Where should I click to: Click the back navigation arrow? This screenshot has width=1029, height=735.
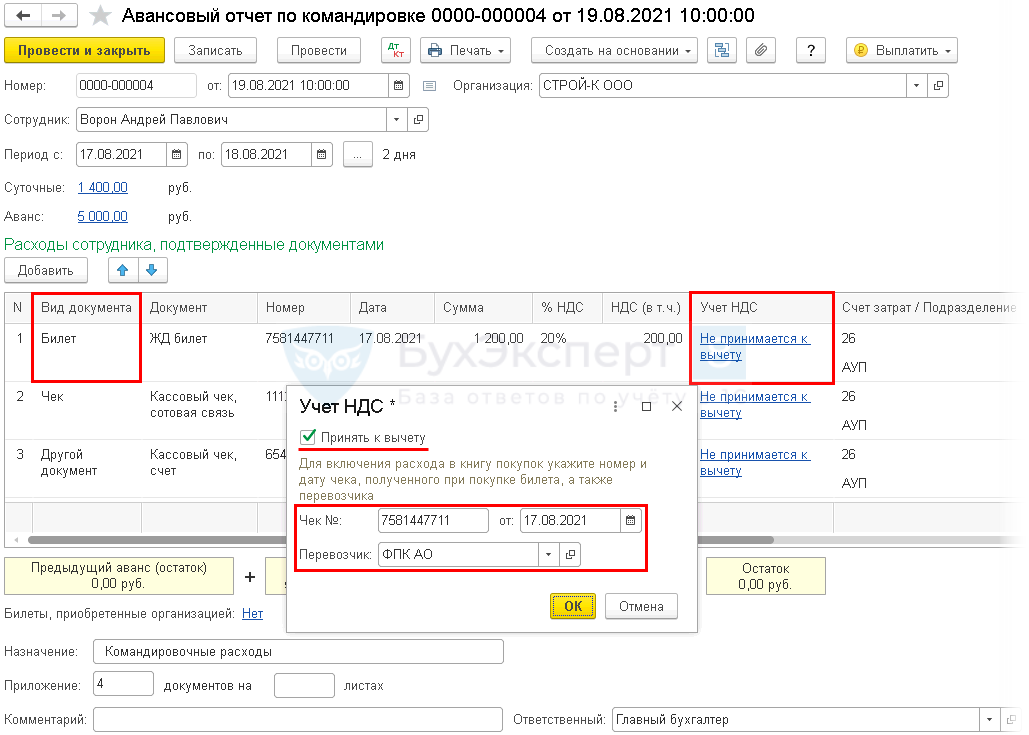click(x=24, y=16)
